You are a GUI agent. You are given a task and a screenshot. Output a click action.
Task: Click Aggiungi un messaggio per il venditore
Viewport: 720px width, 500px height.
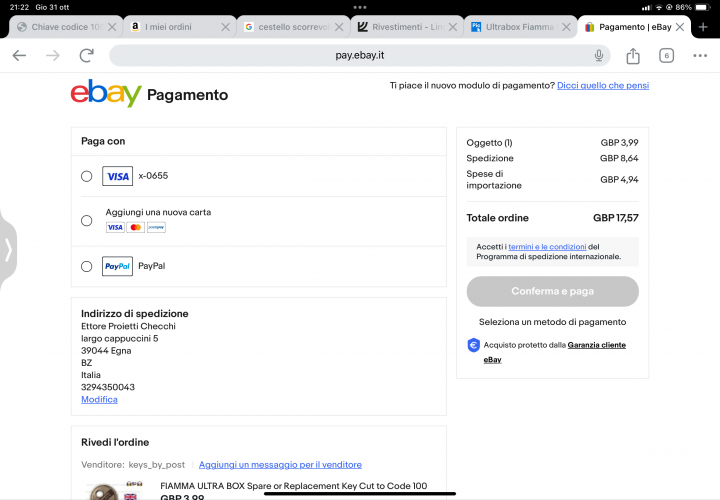click(280, 465)
